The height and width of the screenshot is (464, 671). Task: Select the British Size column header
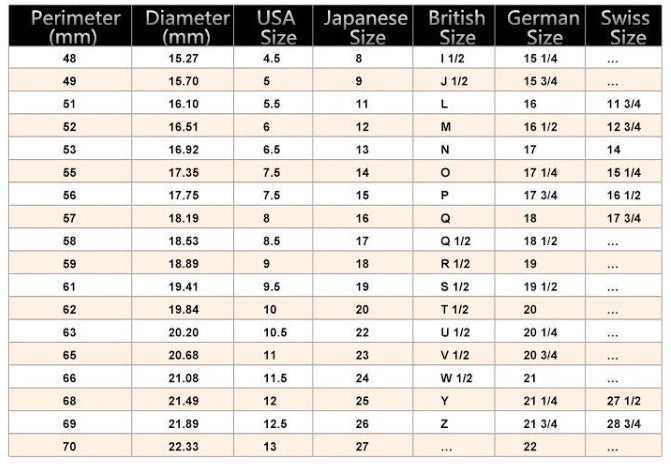pyautogui.click(x=457, y=27)
